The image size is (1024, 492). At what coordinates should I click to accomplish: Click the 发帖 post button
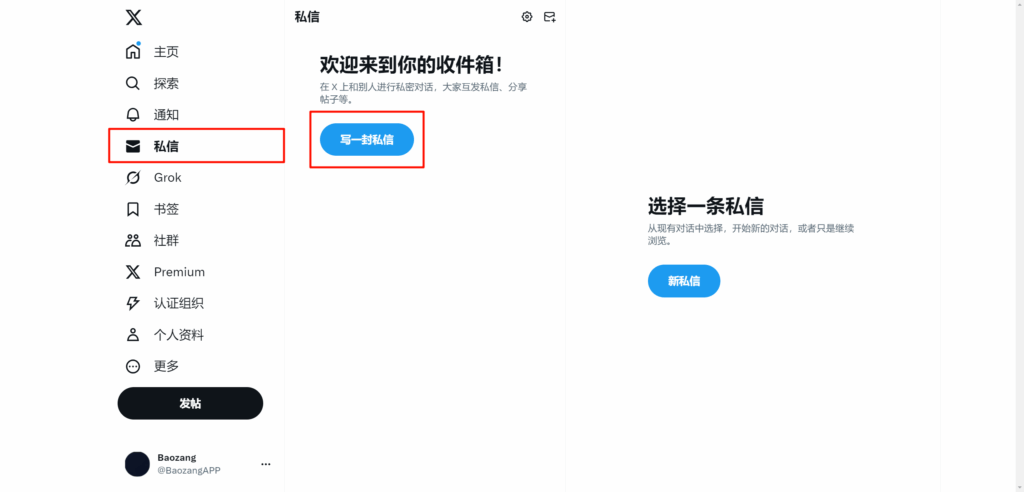(190, 403)
